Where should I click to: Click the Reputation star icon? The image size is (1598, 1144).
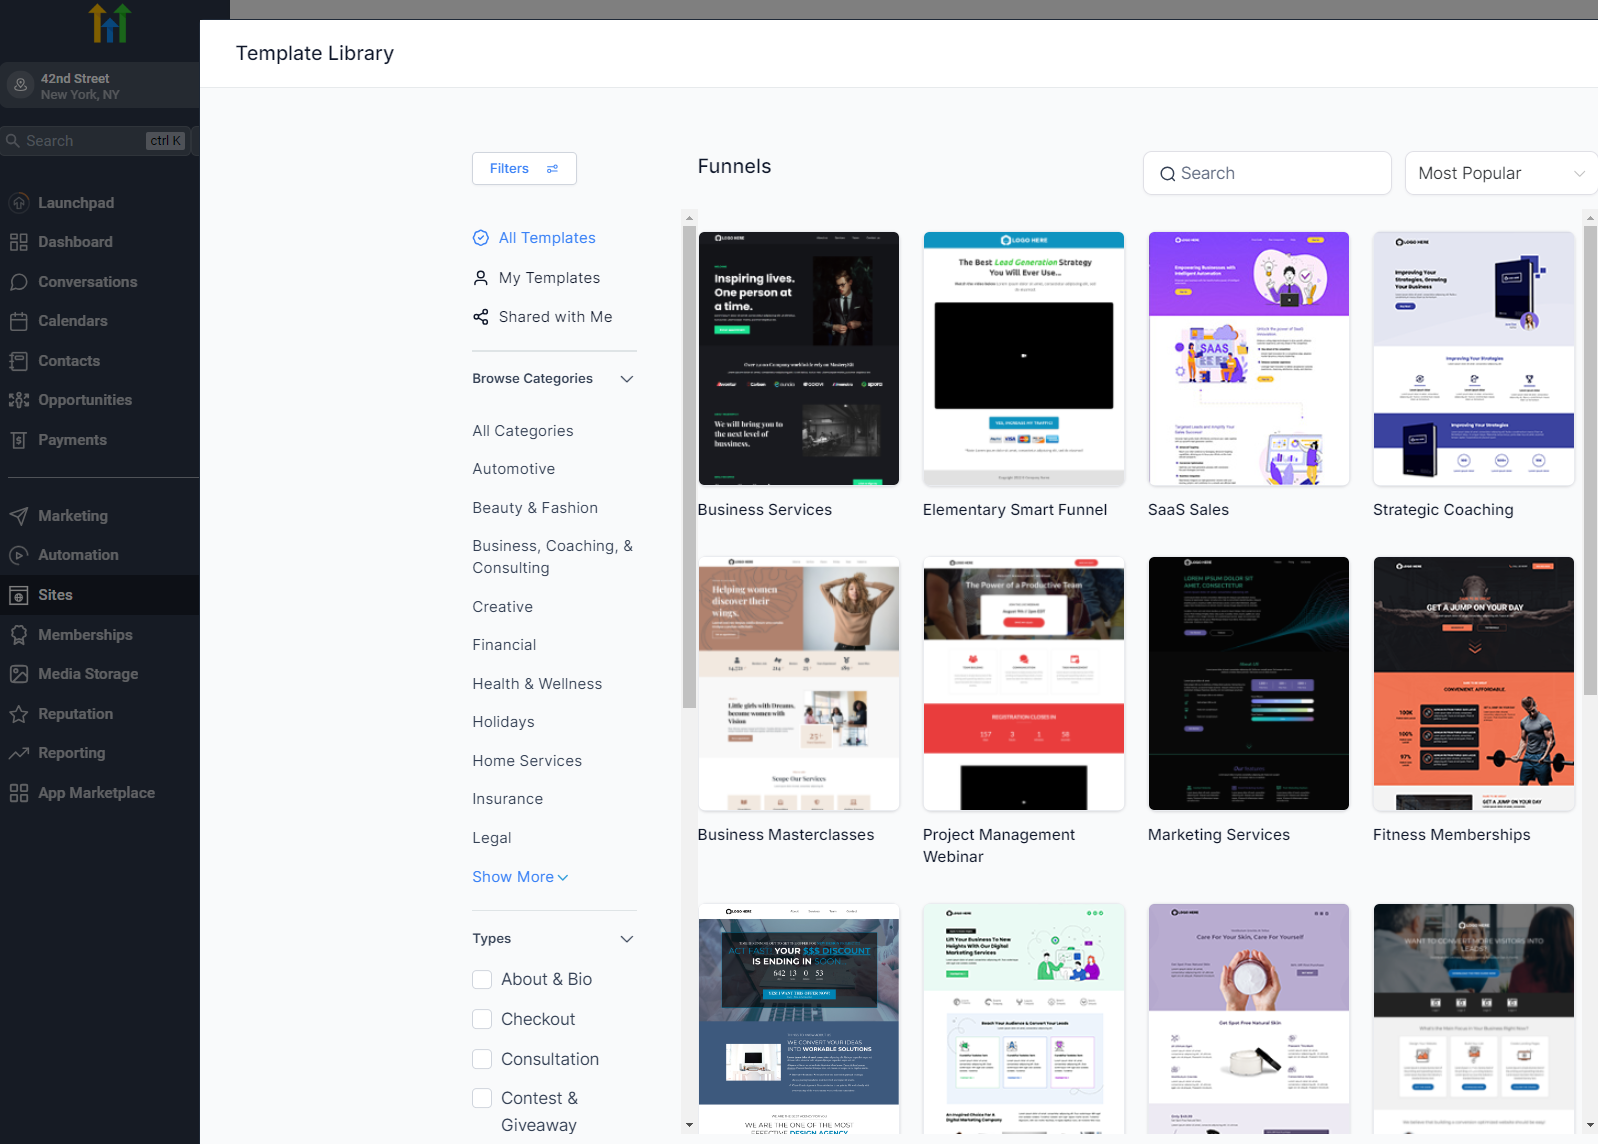[x=19, y=714]
